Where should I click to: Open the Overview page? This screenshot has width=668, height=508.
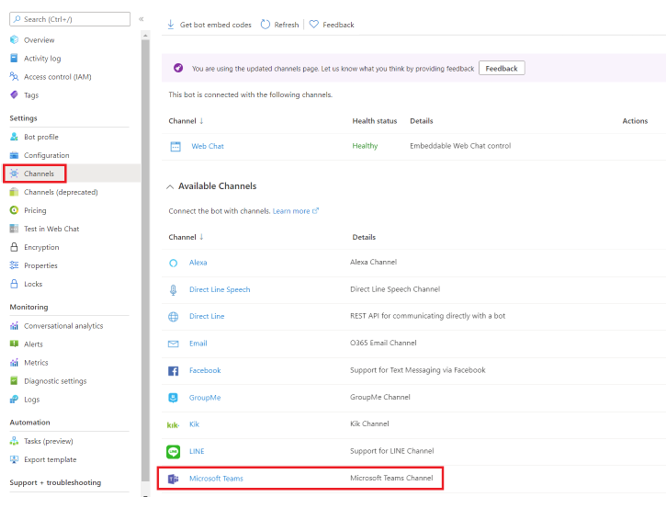39,40
